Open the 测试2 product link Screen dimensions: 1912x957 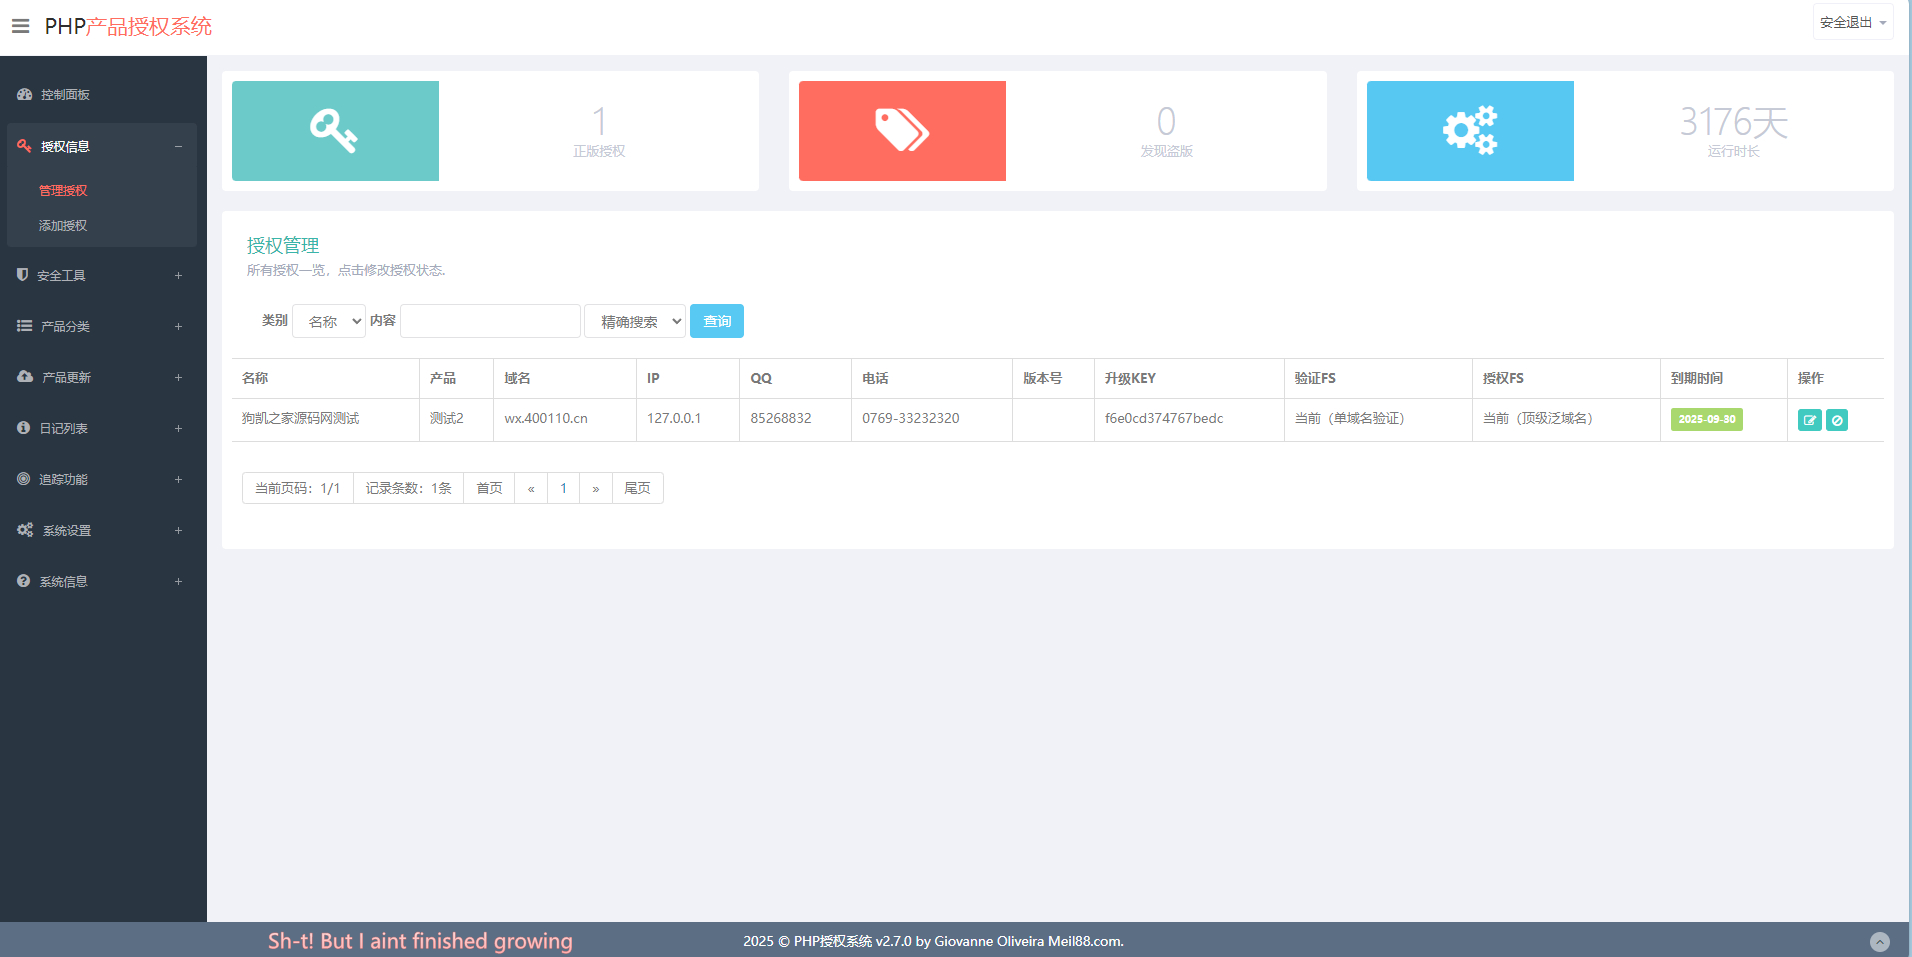click(446, 418)
